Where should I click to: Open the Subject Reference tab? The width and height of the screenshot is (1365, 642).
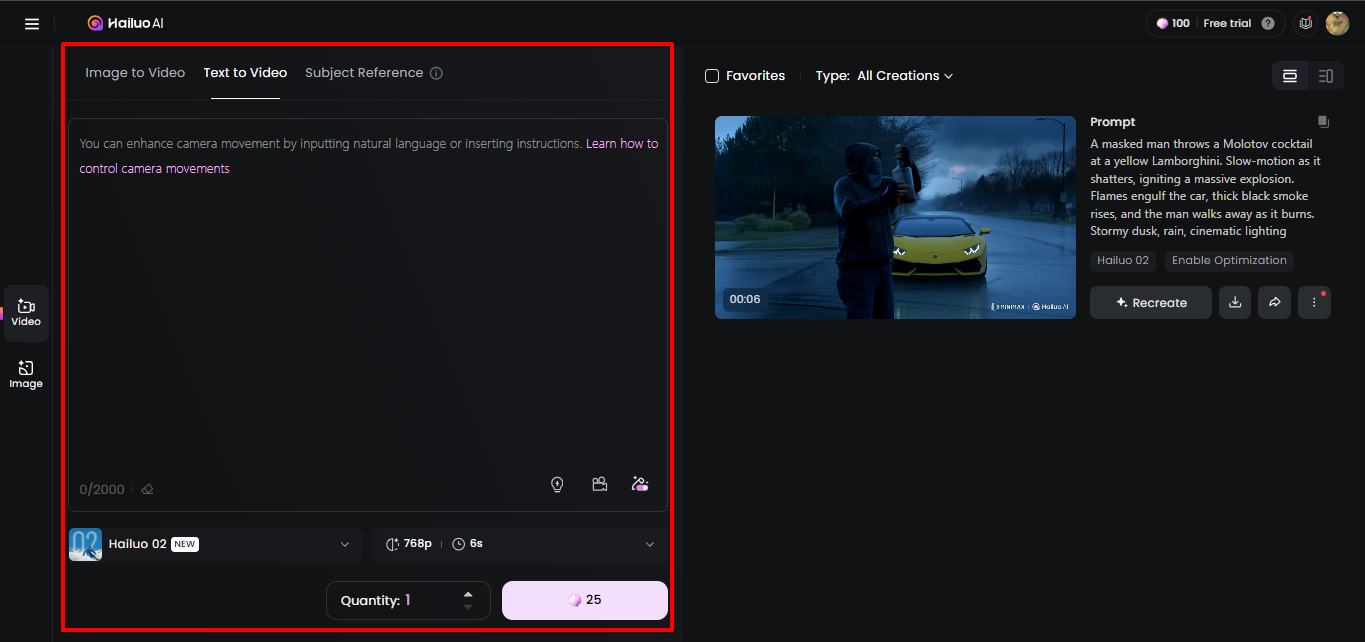click(363, 72)
